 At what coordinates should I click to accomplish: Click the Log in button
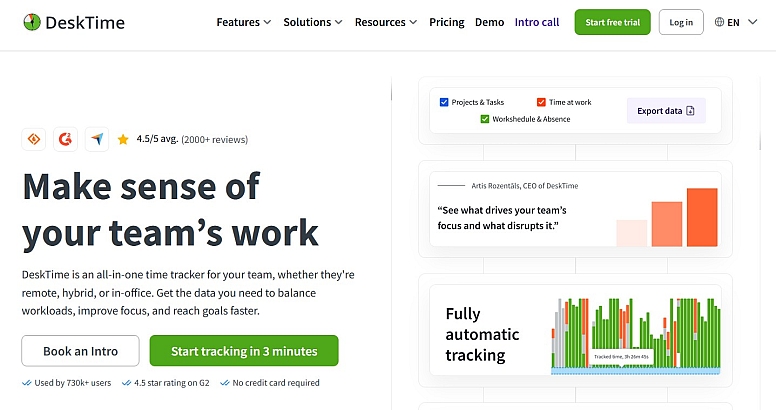[681, 22]
